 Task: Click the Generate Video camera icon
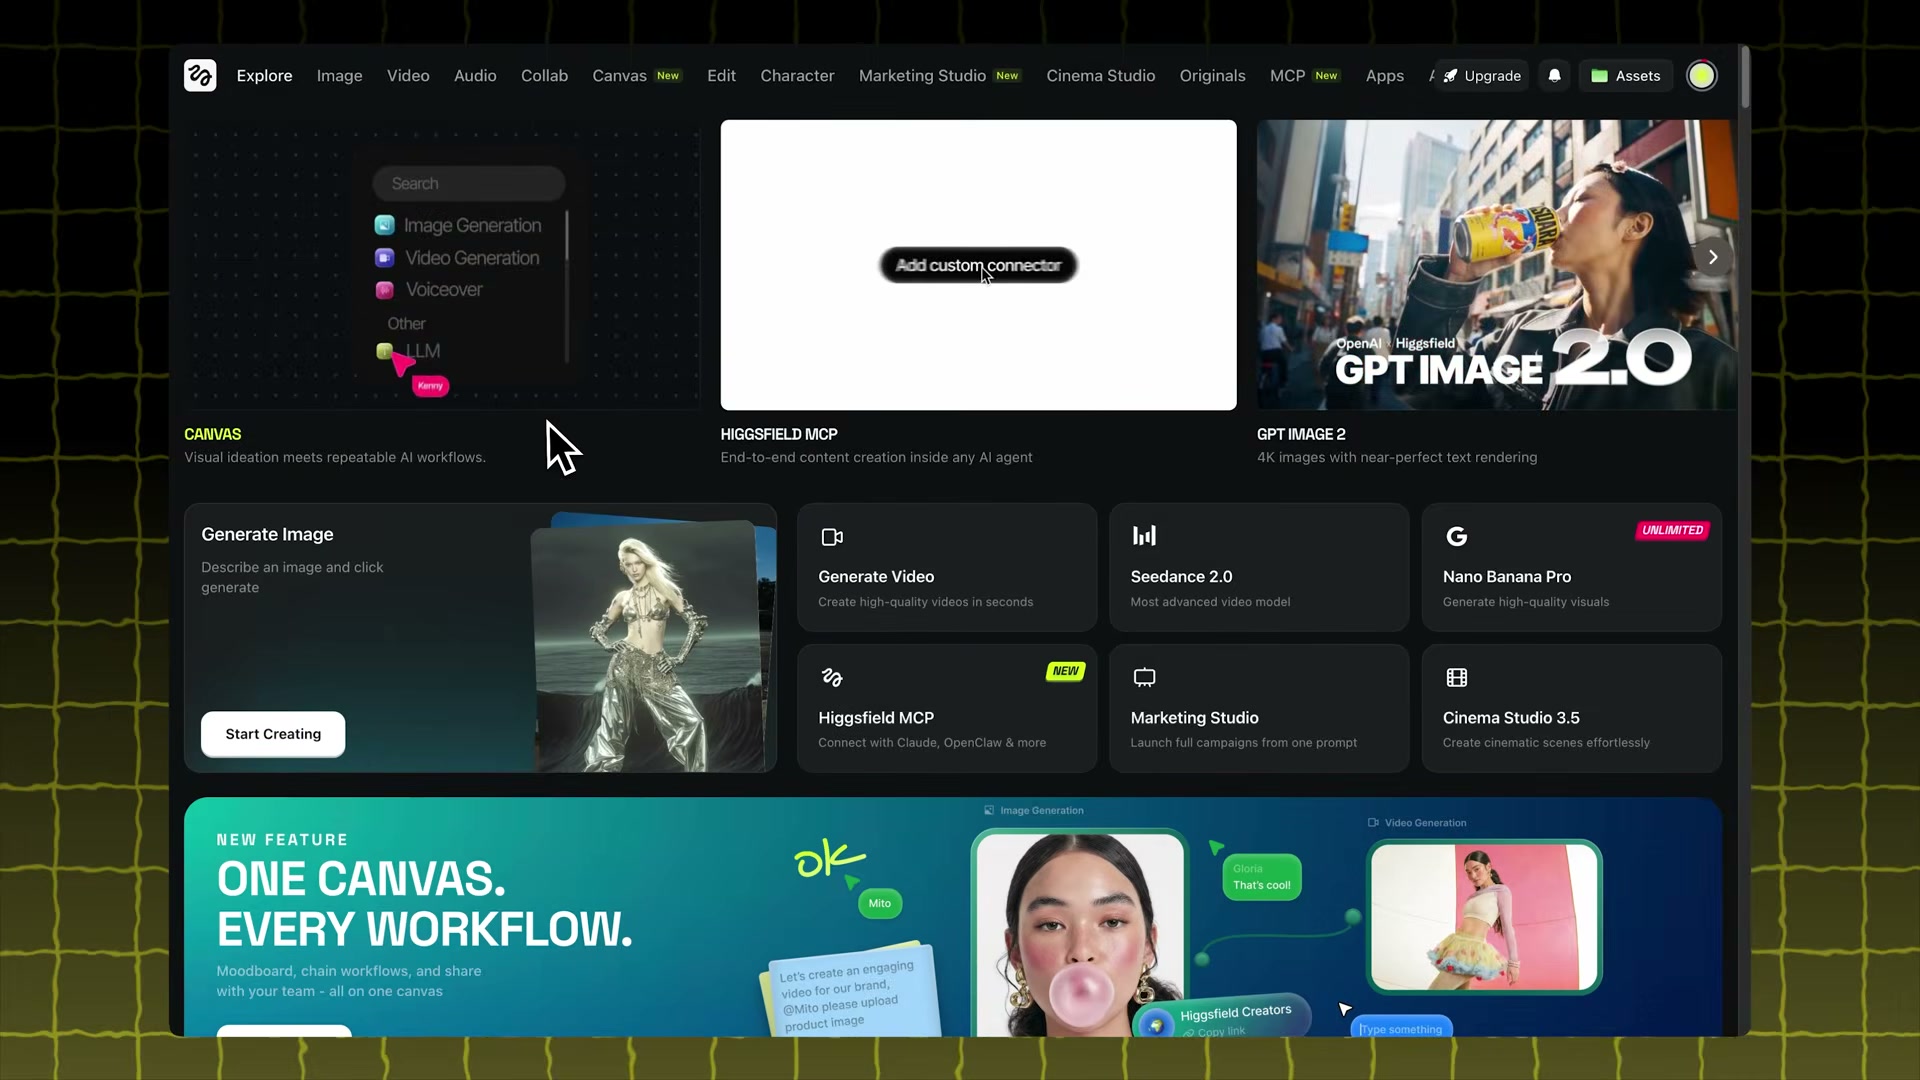point(832,537)
